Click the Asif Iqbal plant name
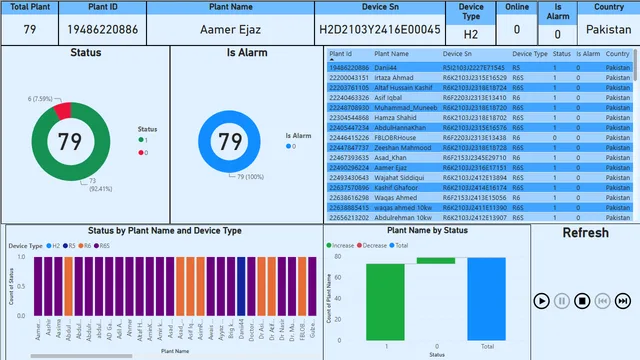 point(388,98)
